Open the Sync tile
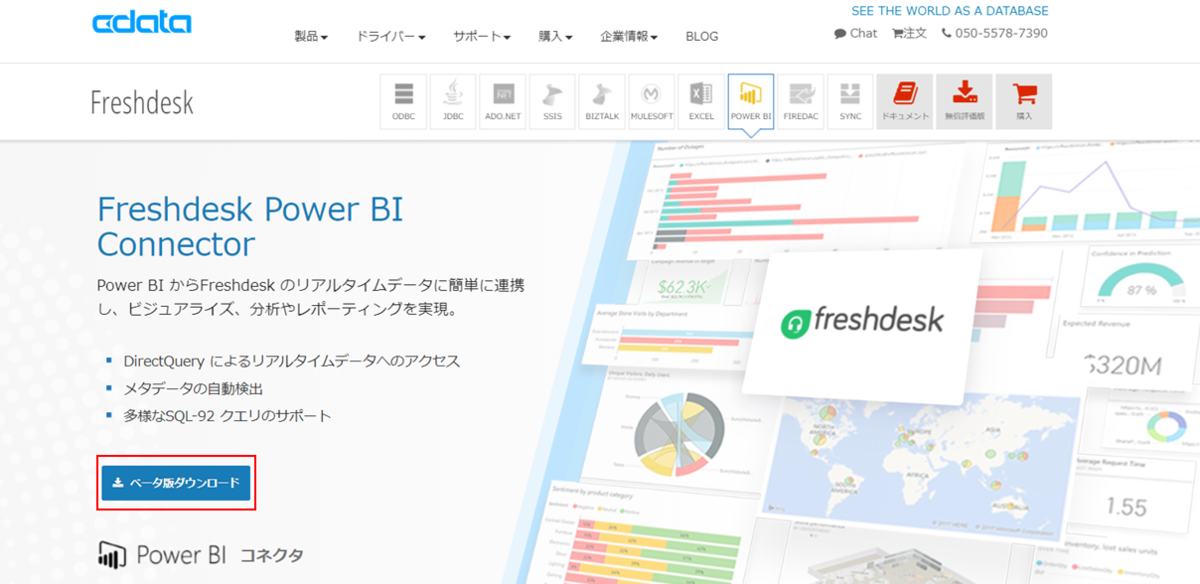This screenshot has height=584, width=1200. [850, 102]
